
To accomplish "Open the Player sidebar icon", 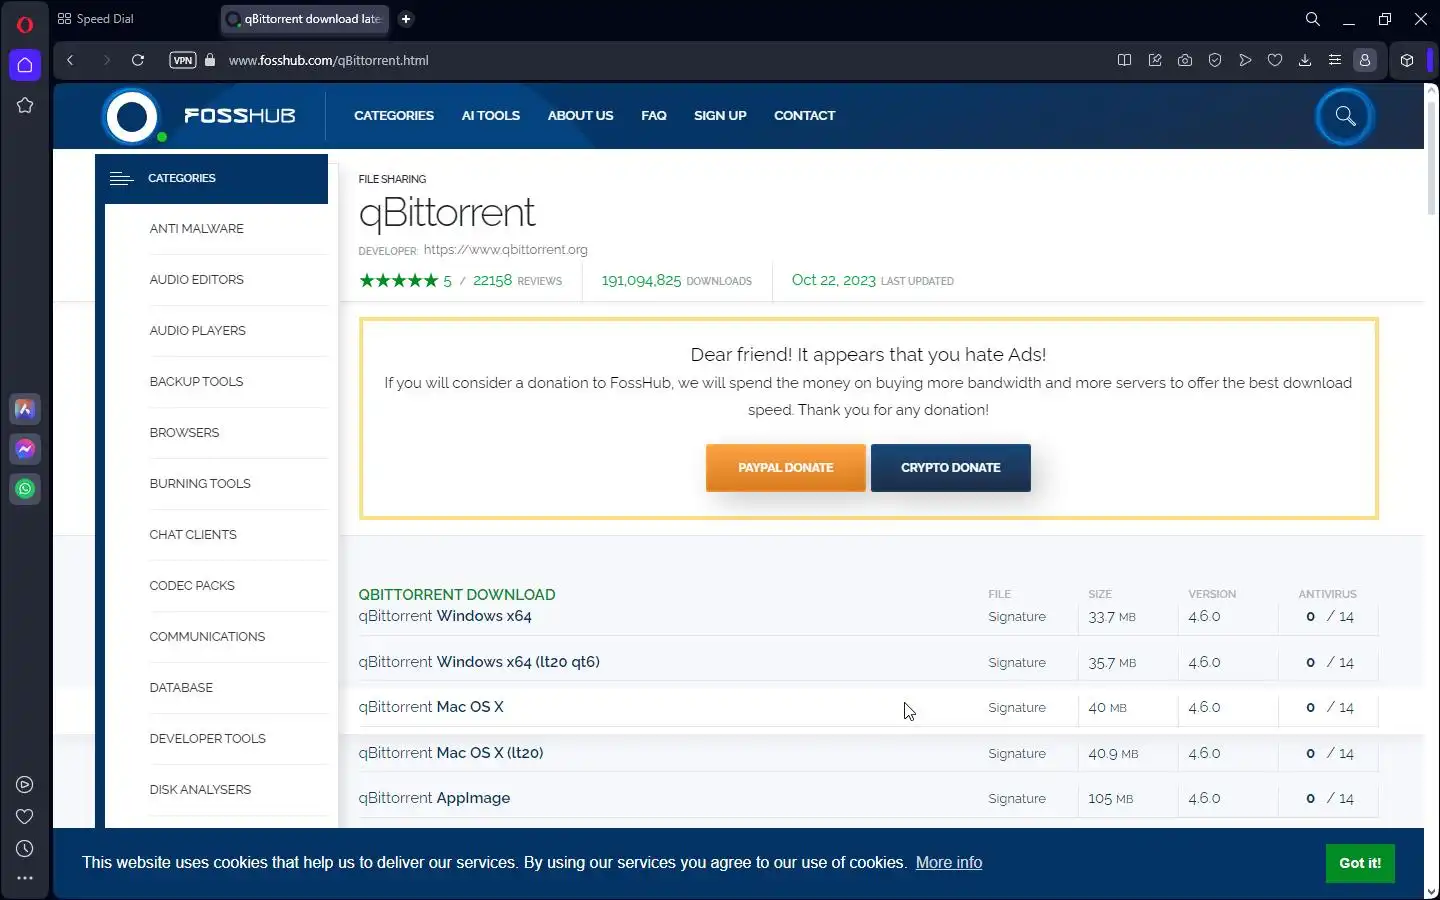I will [x=25, y=785].
